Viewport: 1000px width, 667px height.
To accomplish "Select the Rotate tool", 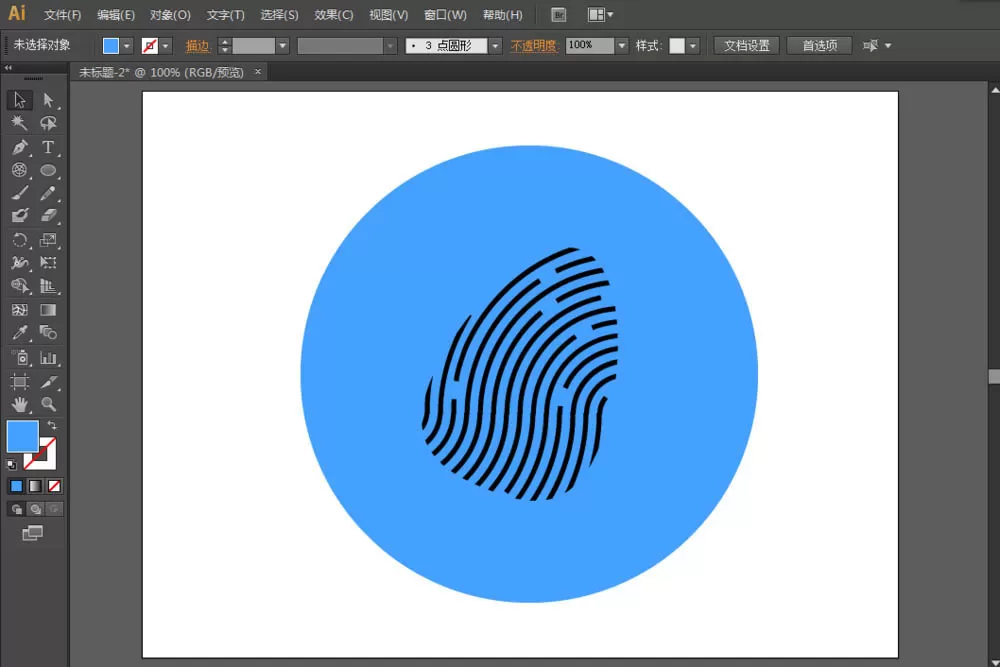I will 19,240.
